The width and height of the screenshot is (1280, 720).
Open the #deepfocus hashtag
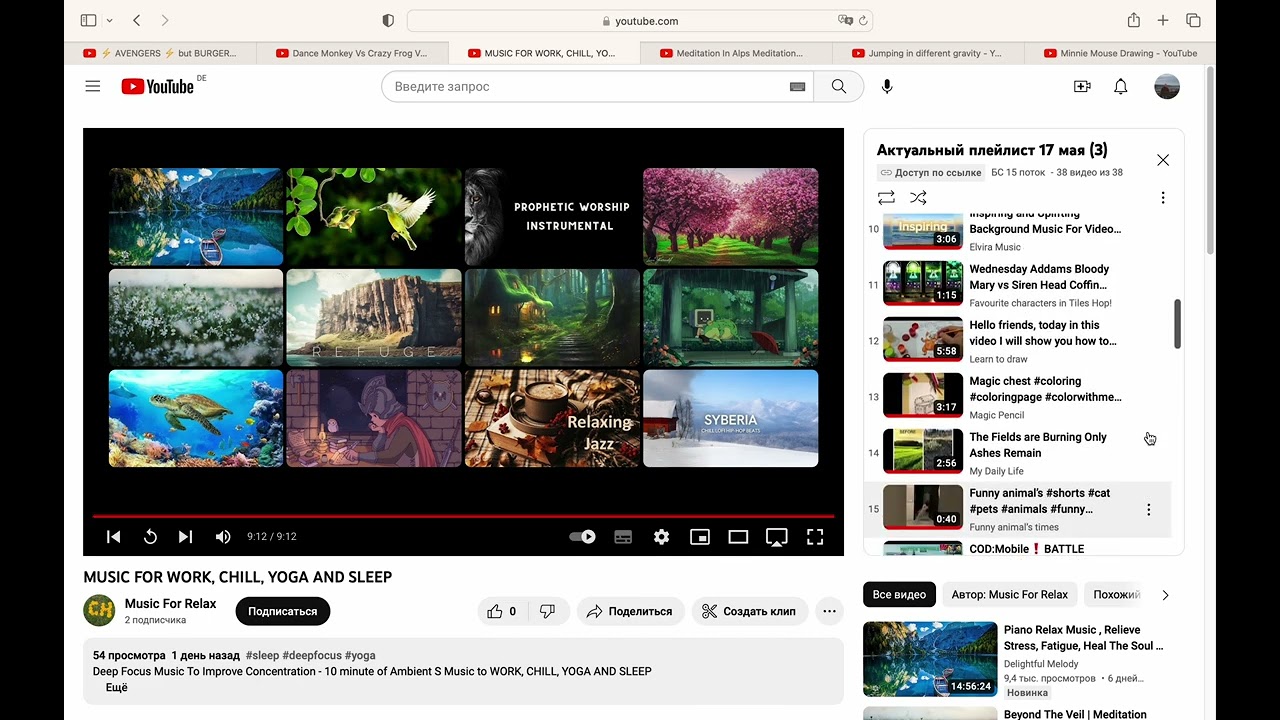312,656
